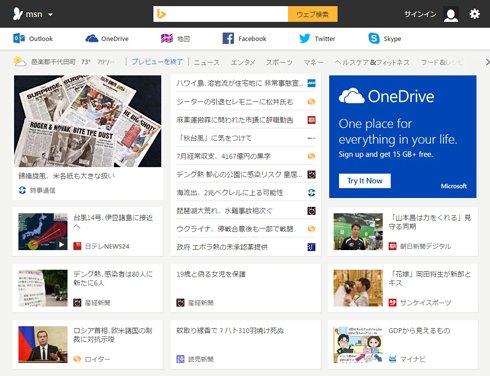Open the OneDrive cloud icon shortcut
This screenshot has height=376, width=490.
(92, 38)
